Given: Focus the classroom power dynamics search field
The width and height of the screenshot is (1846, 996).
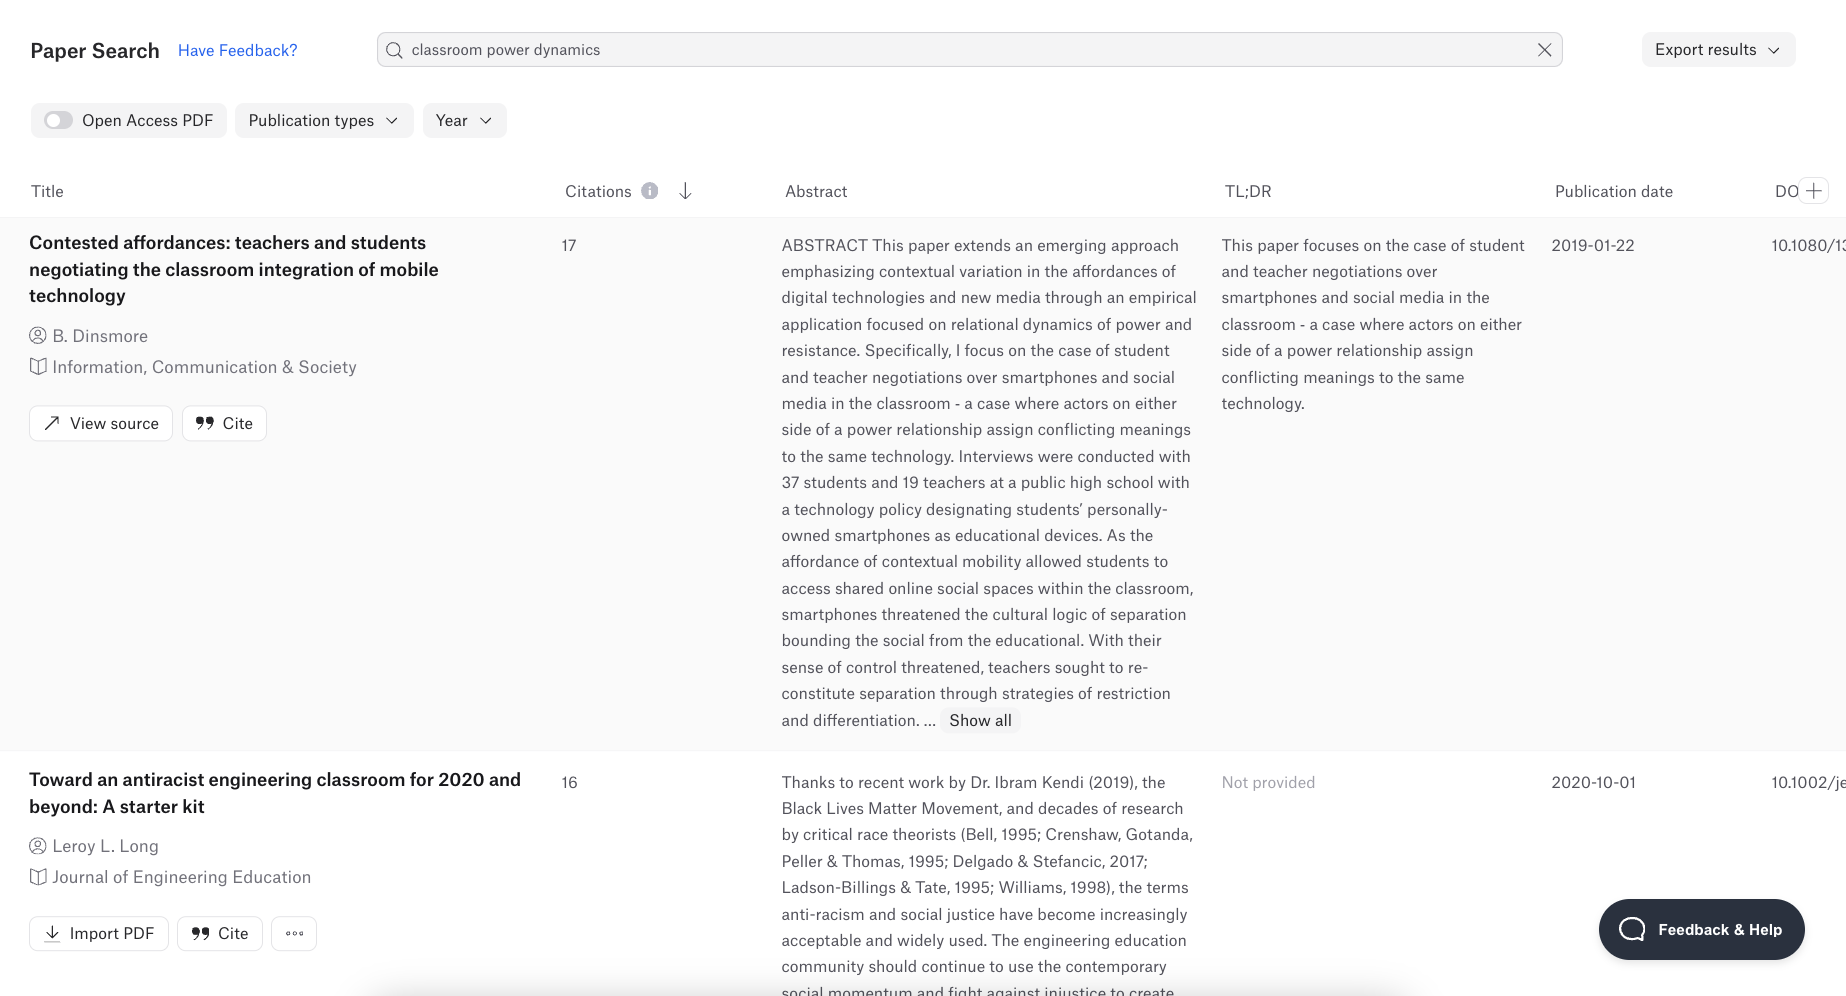Looking at the screenshot, I should 960,50.
